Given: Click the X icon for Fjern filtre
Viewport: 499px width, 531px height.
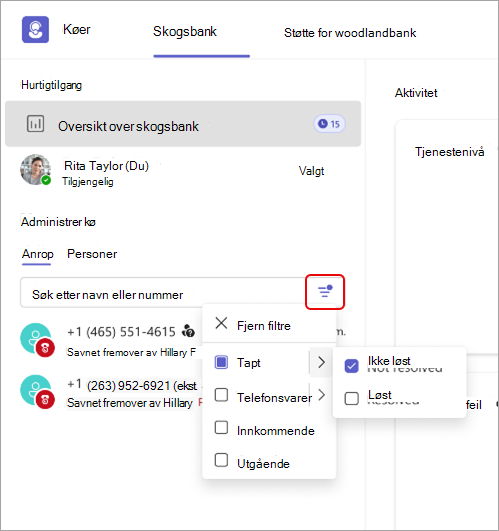Looking at the screenshot, I should tap(221, 323).
